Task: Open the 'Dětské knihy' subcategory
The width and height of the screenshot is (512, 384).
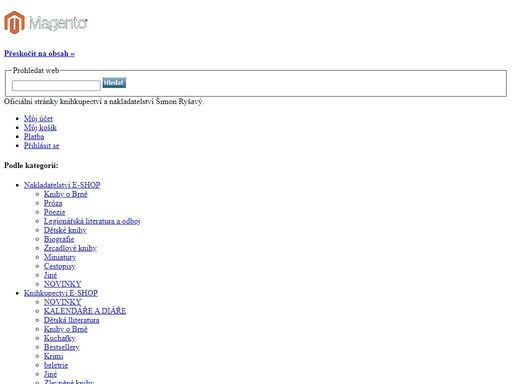Action: click(x=65, y=230)
